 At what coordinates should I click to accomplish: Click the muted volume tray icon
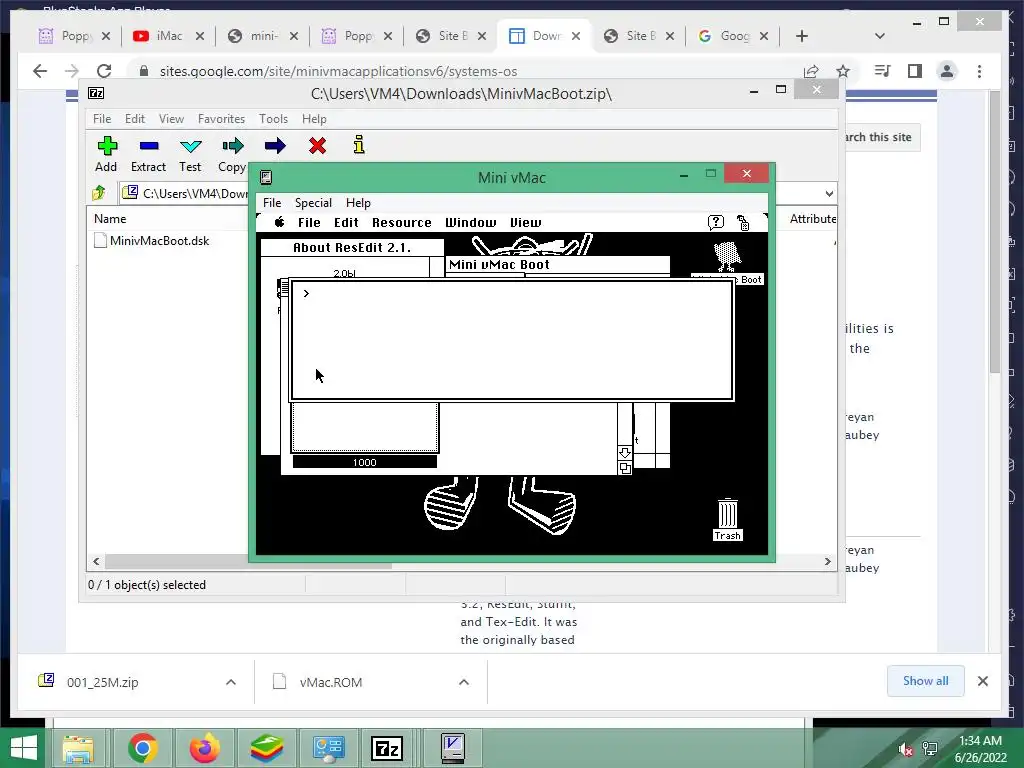[x=905, y=749]
